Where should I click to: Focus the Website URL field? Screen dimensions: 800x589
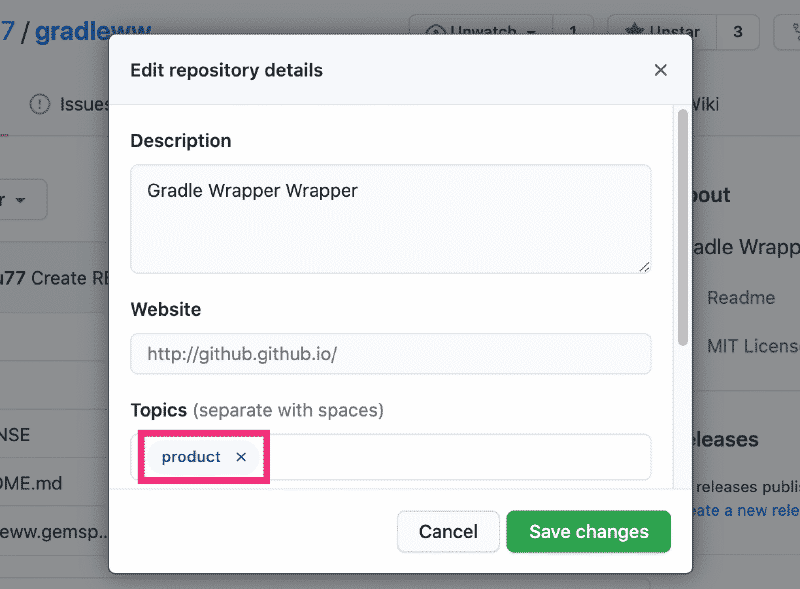coord(390,354)
